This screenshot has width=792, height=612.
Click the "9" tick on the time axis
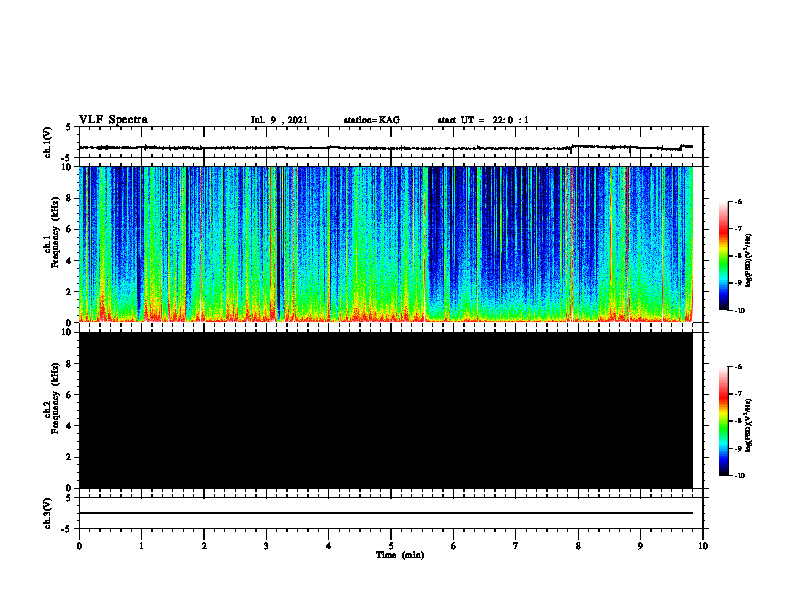pos(640,546)
